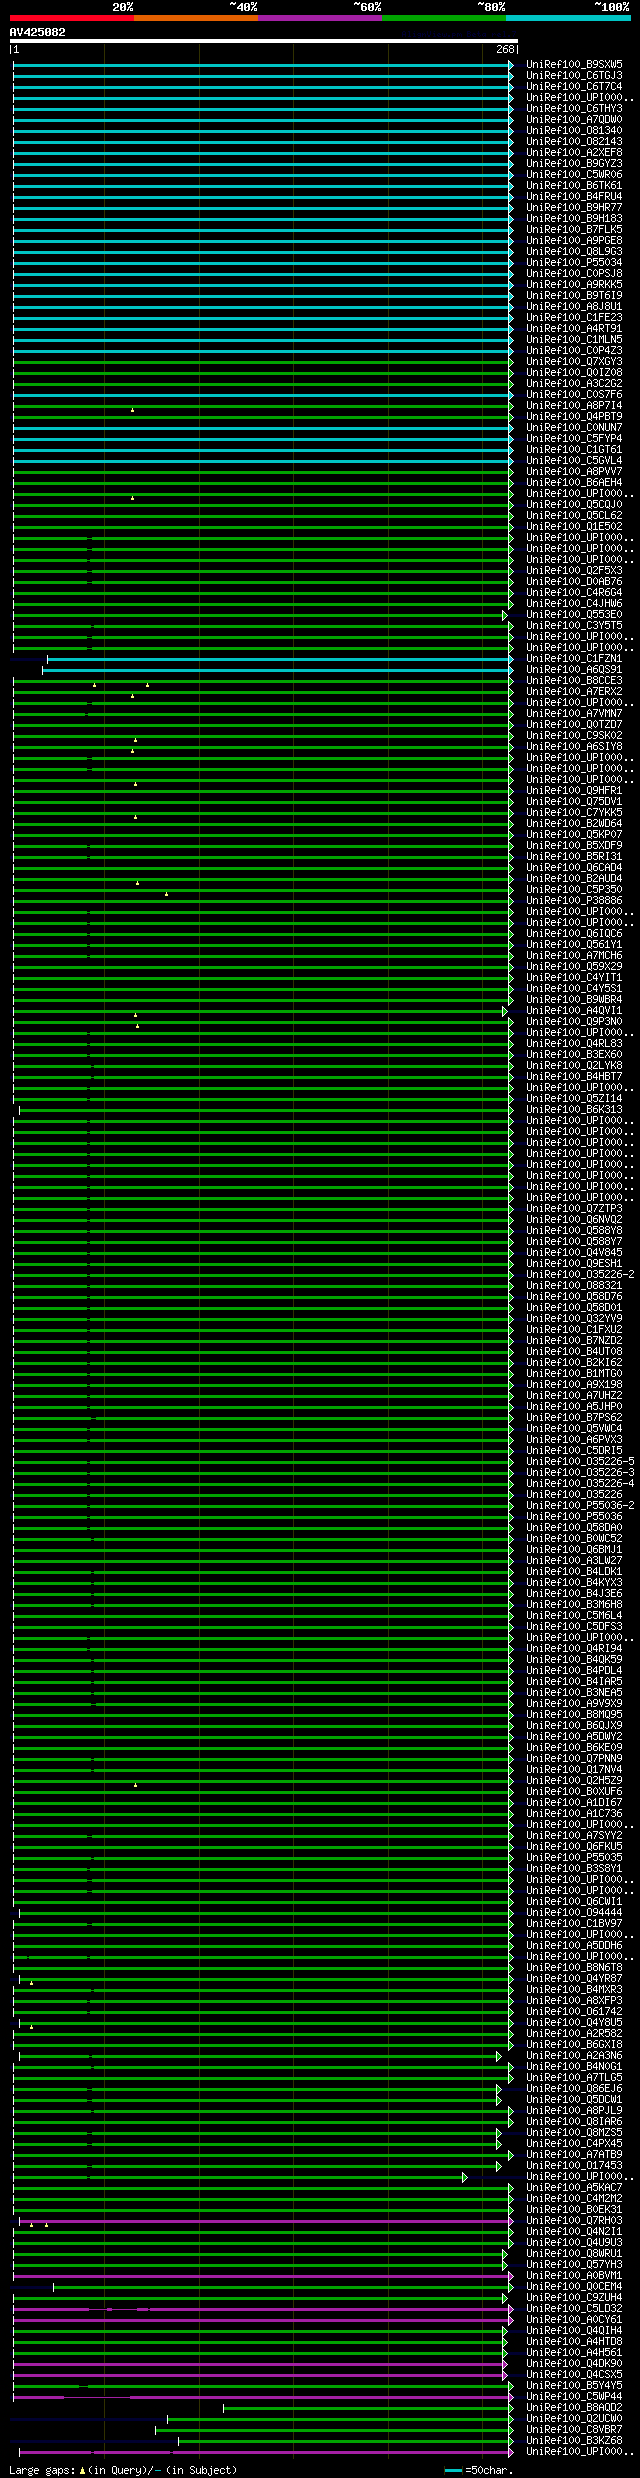
Task: Select label UniRef100_C5DFS3
Action: 574,1627
